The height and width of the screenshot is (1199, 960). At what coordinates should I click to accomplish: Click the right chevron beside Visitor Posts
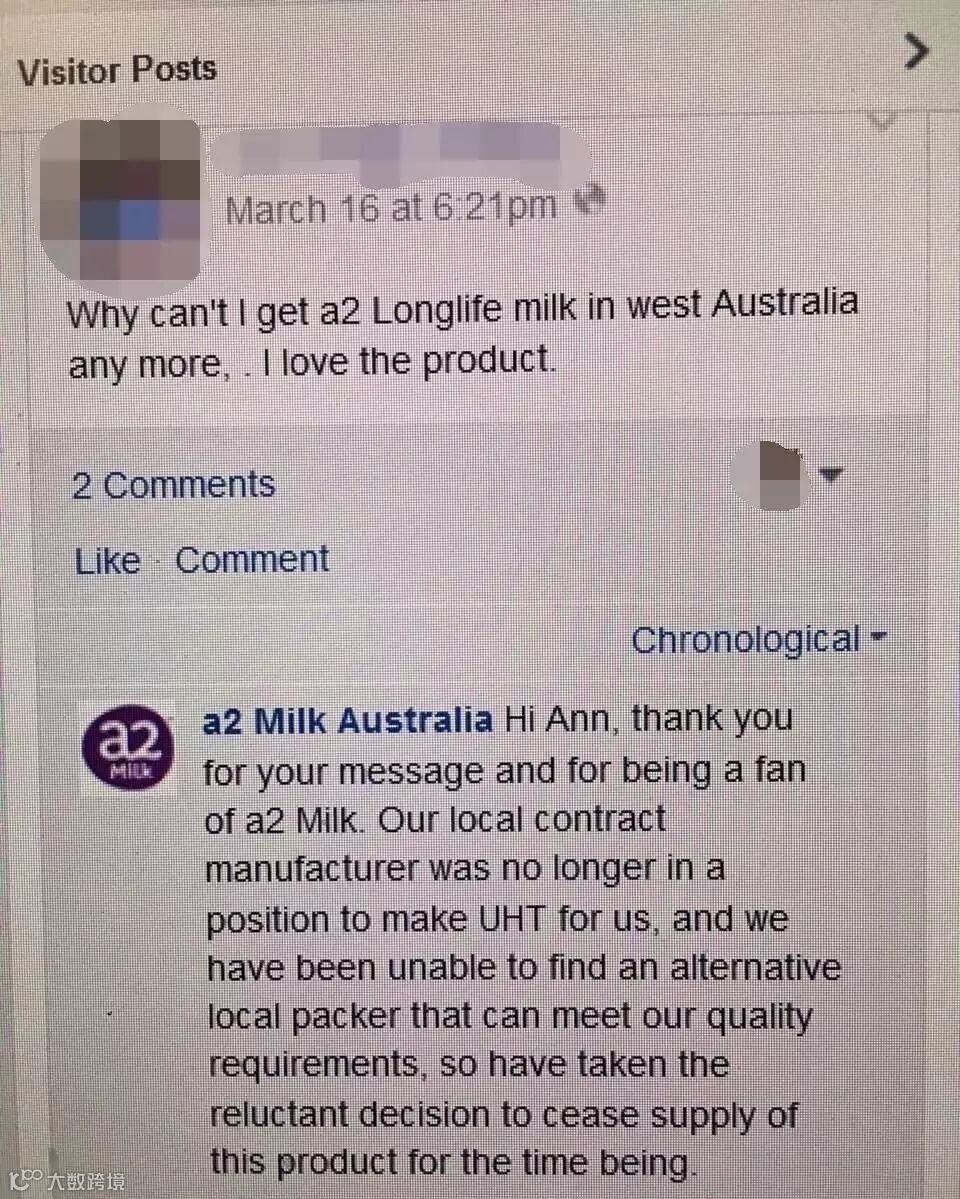point(916,51)
